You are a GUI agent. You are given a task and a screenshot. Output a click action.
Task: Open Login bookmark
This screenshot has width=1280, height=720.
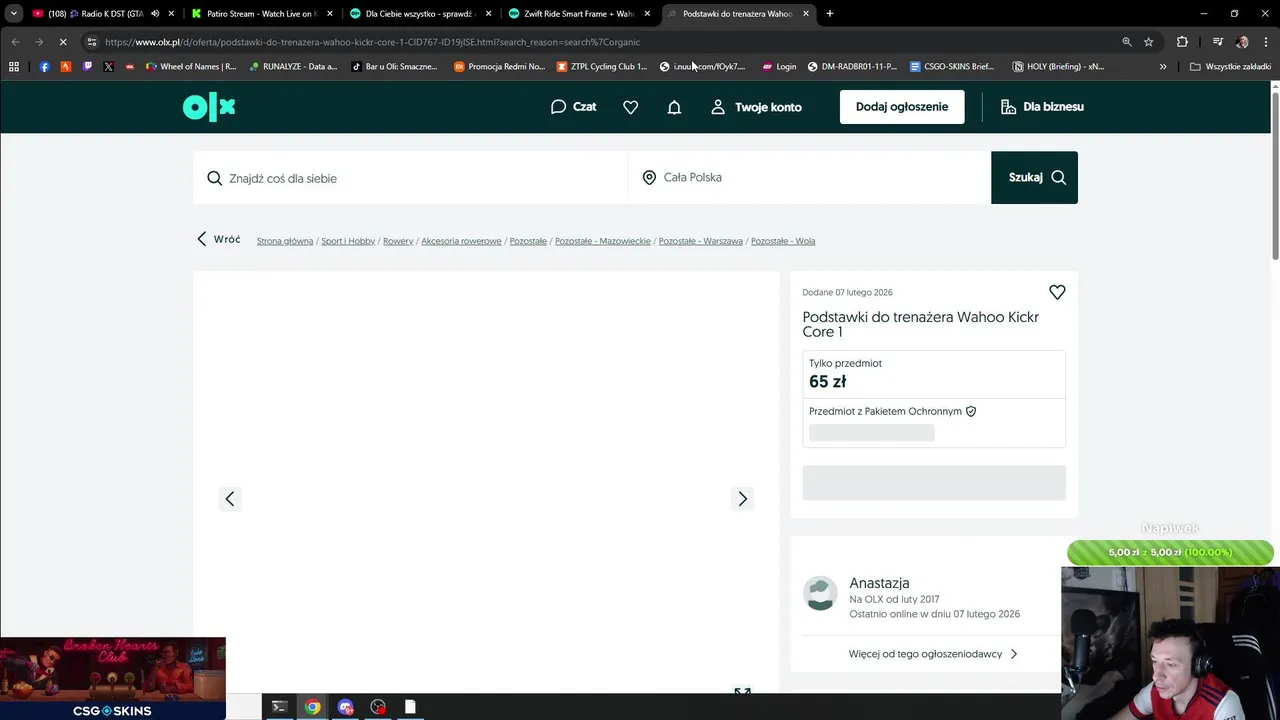coord(779,67)
